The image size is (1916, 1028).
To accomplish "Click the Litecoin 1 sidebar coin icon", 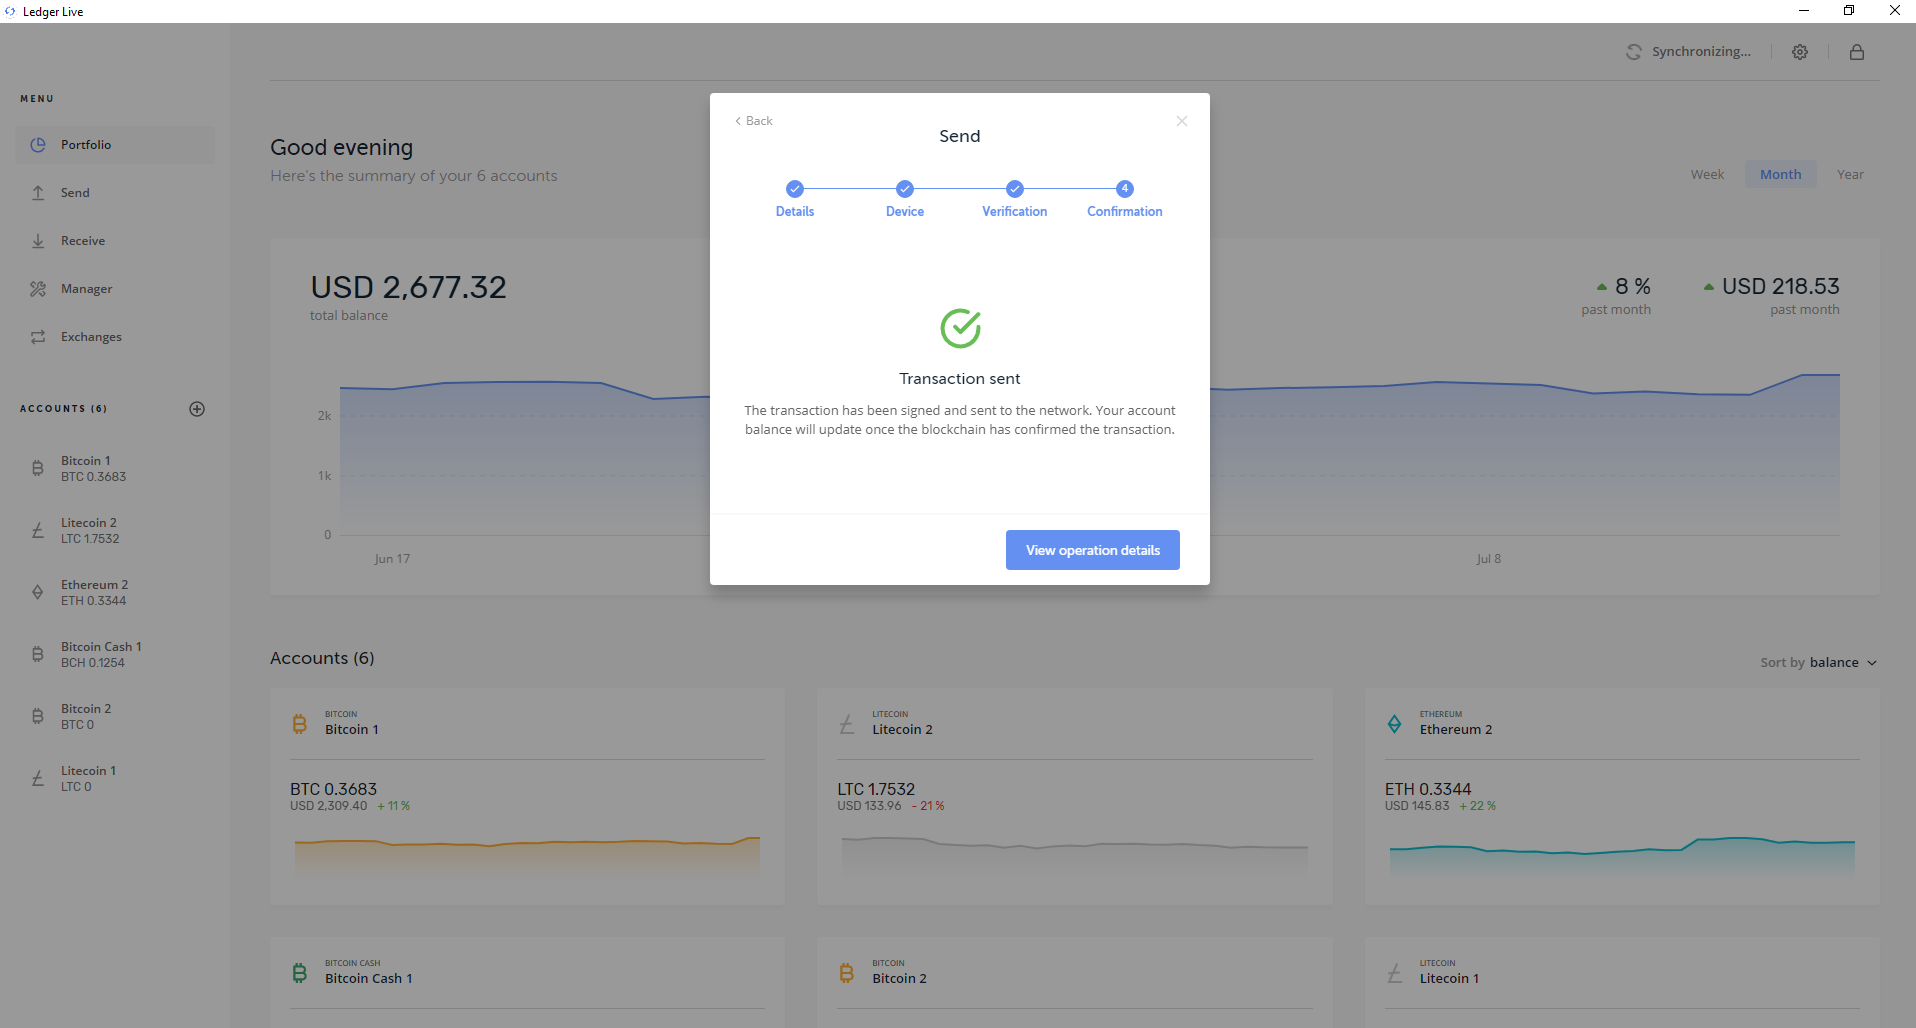I will [38, 778].
